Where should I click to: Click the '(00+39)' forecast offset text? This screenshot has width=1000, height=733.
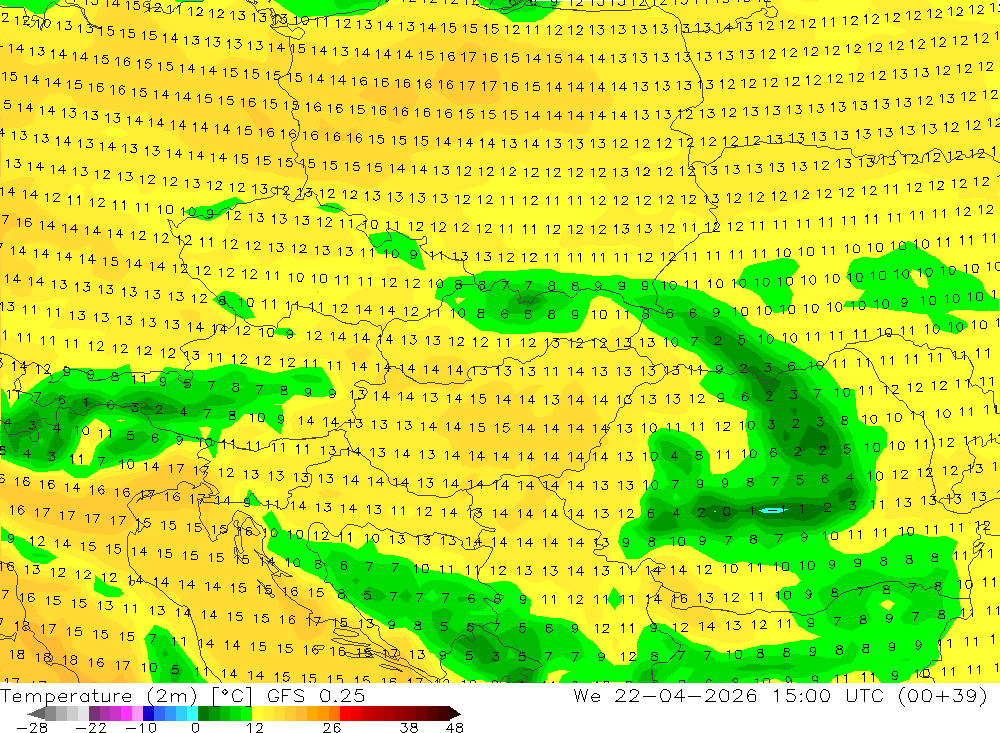[x=943, y=695]
